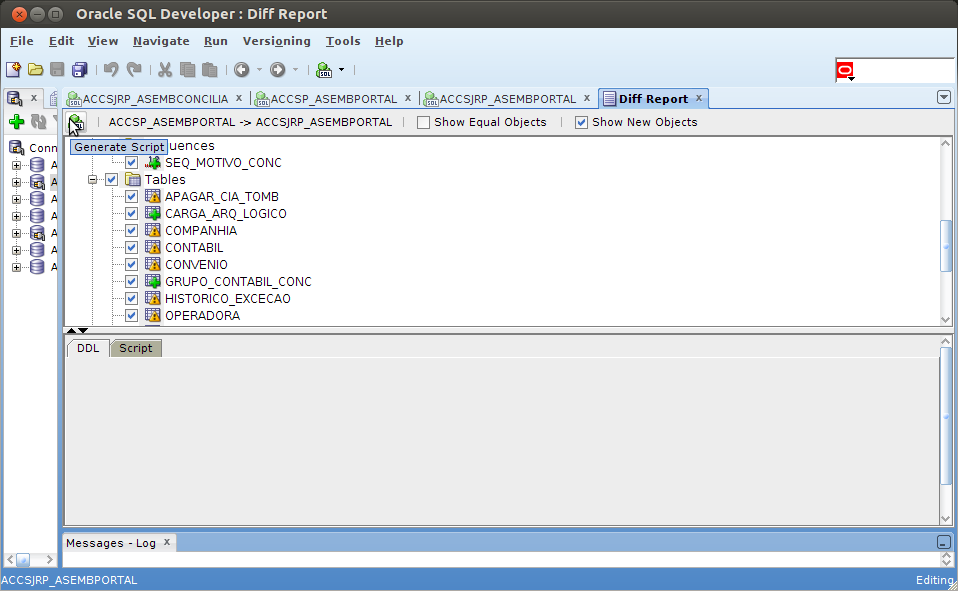Uncheck the CONVENIO table checkbox
958x591 pixels.
tap(131, 265)
